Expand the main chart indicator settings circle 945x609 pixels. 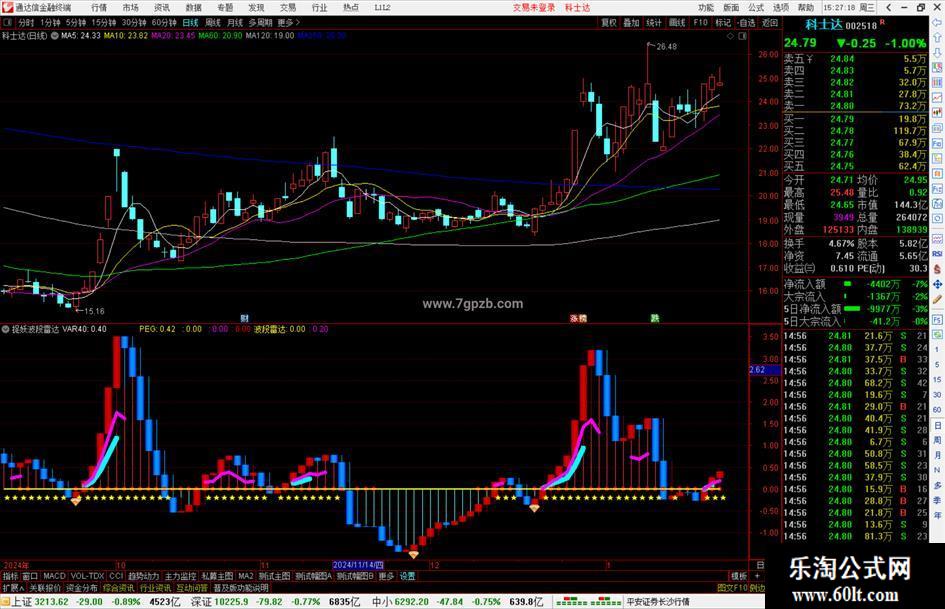click(x=55, y=36)
